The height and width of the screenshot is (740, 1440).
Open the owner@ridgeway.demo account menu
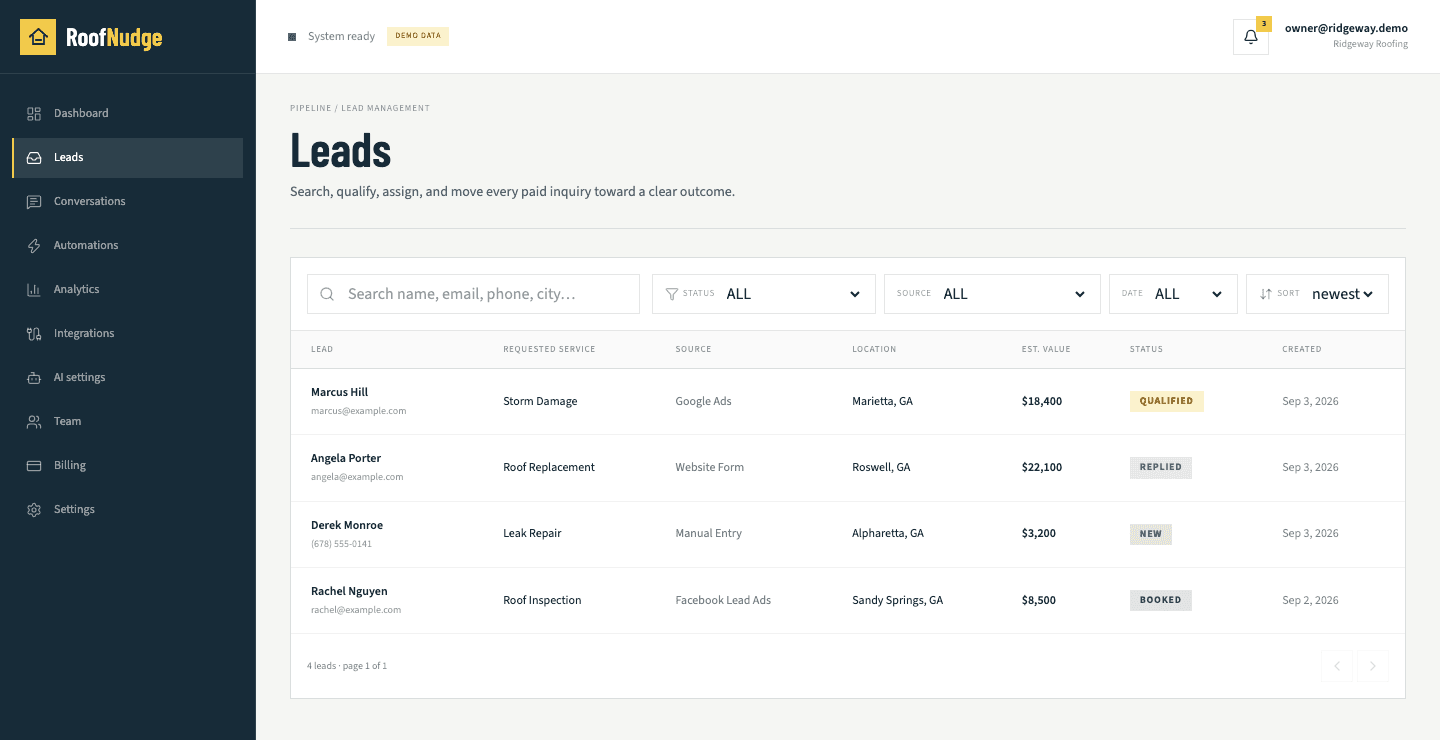click(1346, 36)
